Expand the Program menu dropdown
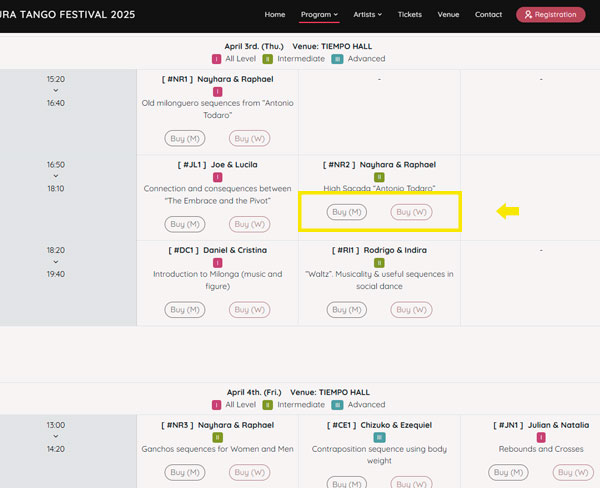The width and height of the screenshot is (600, 488). (319, 15)
